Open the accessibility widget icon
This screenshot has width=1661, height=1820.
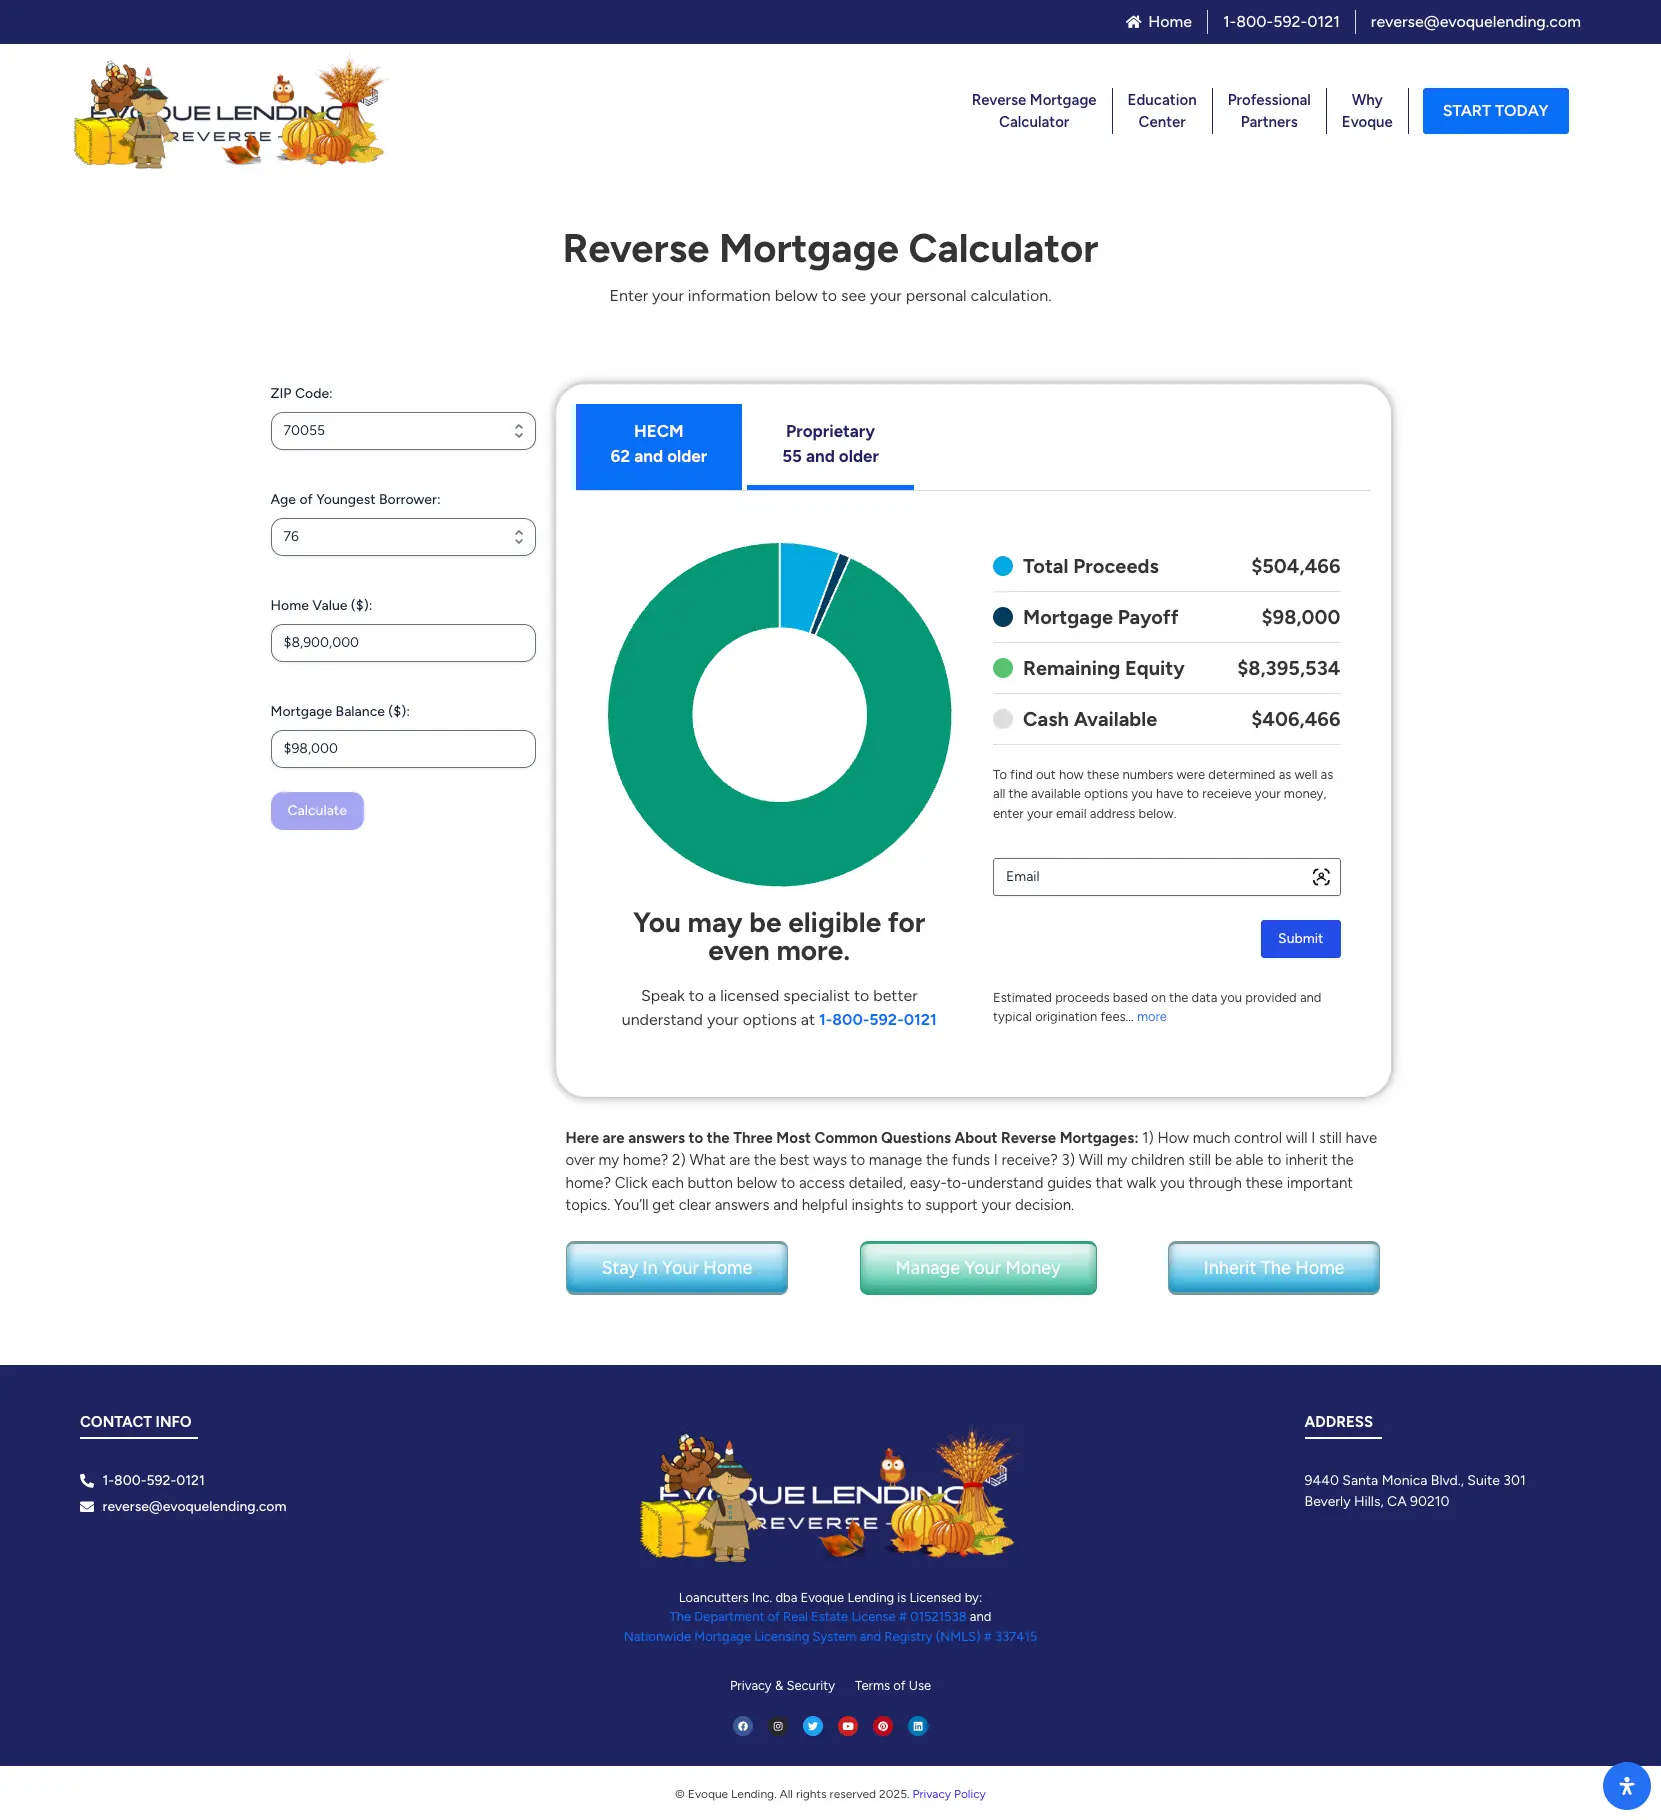tap(1626, 1785)
